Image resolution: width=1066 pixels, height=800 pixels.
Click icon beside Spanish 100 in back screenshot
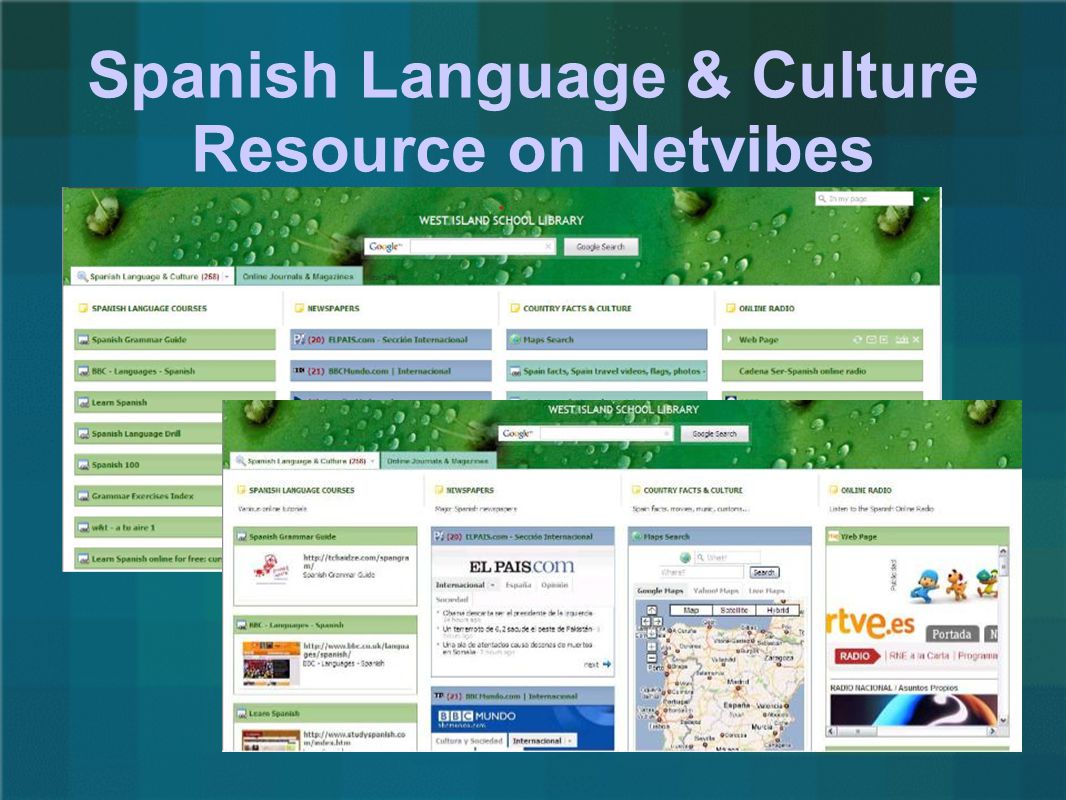83,465
